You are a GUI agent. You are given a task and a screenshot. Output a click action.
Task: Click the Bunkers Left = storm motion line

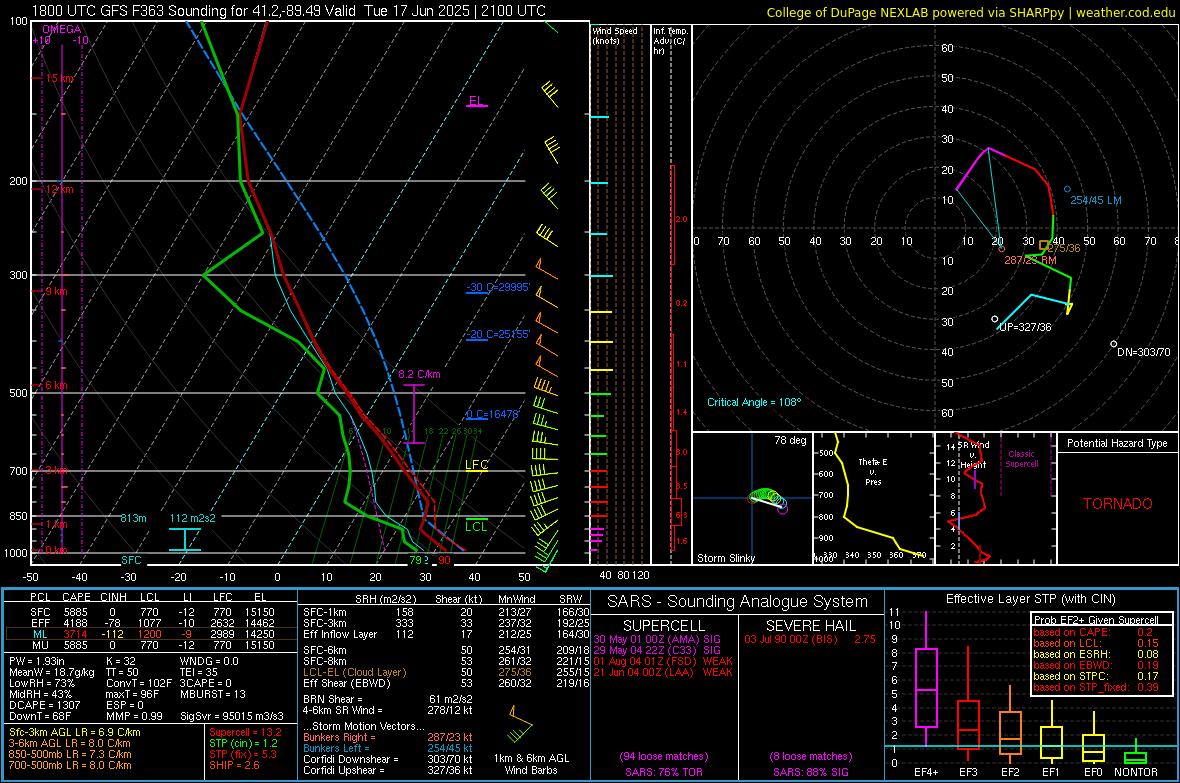click(x=388, y=748)
